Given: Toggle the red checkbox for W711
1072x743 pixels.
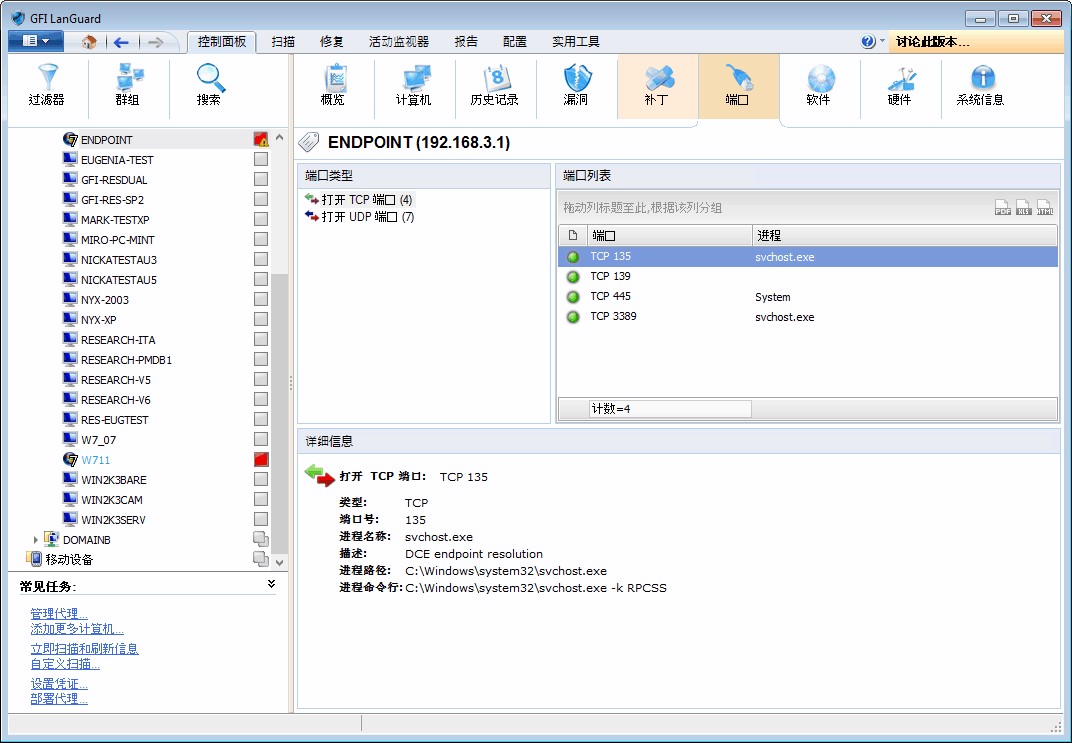Looking at the screenshot, I should coord(260,459).
